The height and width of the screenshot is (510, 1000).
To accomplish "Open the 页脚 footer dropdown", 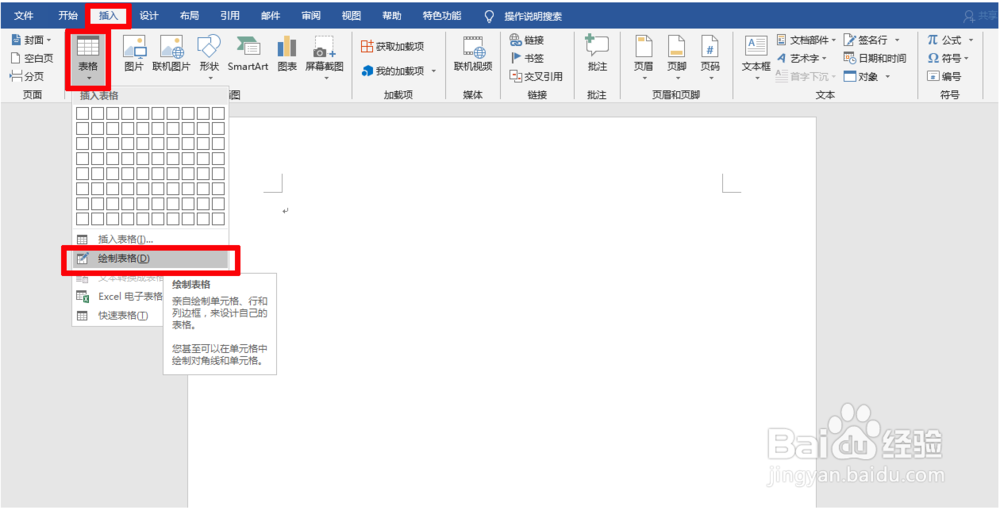I will [677, 57].
